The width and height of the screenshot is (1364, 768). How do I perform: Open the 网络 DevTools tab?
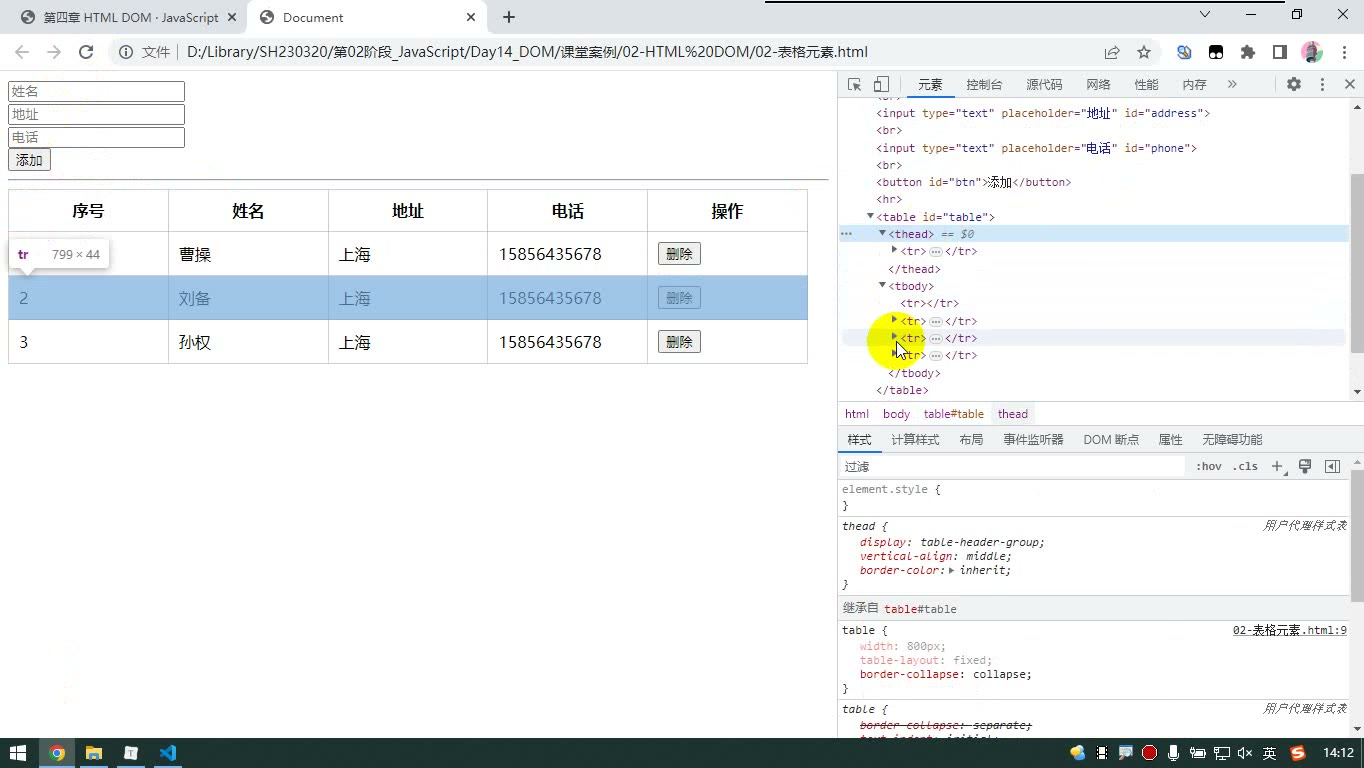point(1098,85)
